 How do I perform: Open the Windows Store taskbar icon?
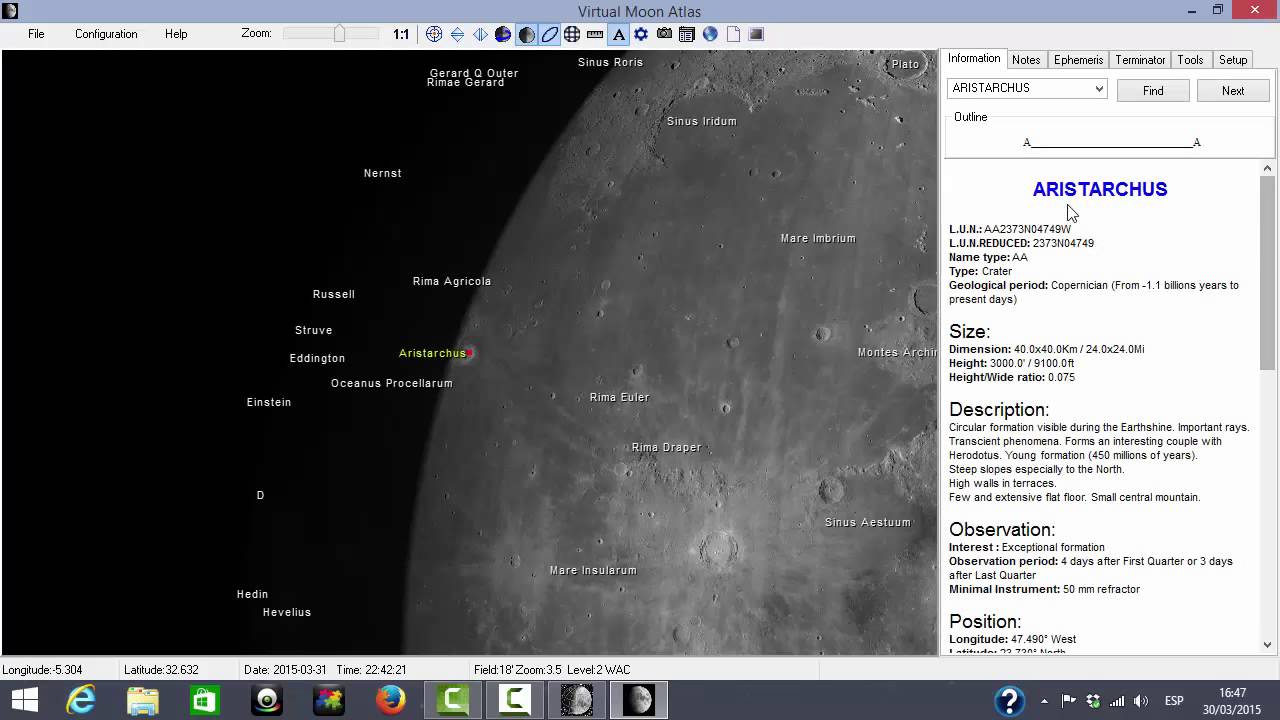[205, 700]
